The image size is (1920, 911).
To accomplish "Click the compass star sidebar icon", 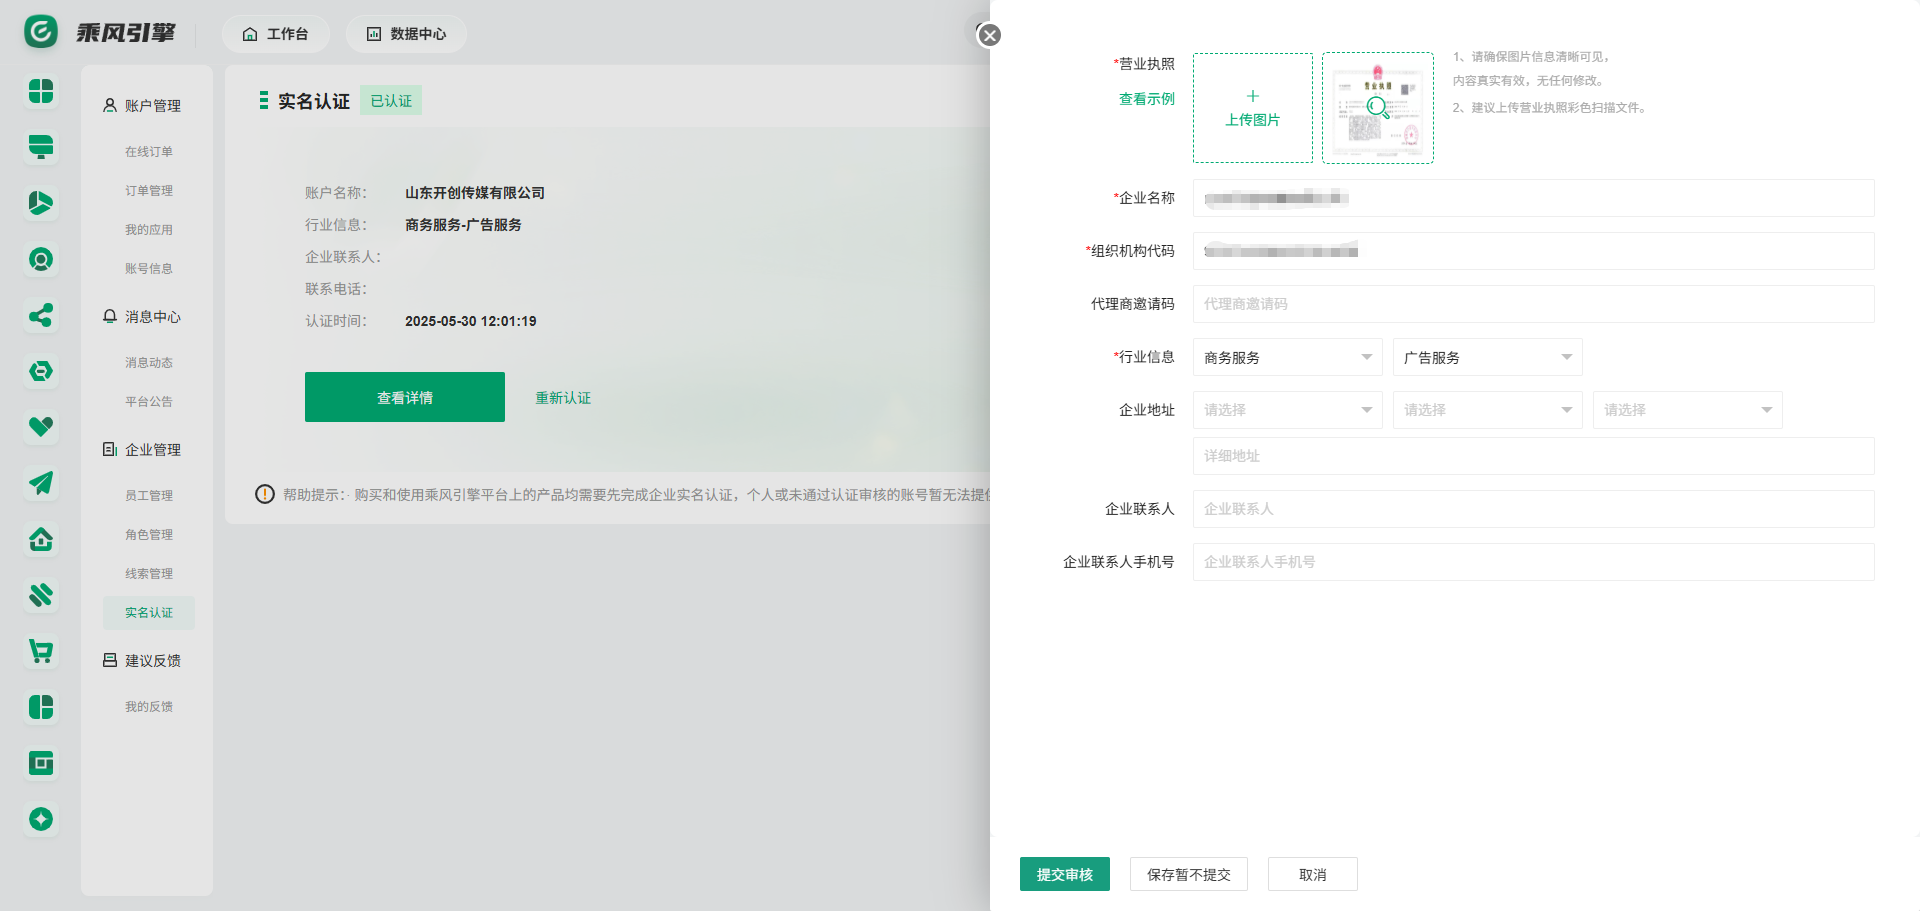I will coord(41,820).
